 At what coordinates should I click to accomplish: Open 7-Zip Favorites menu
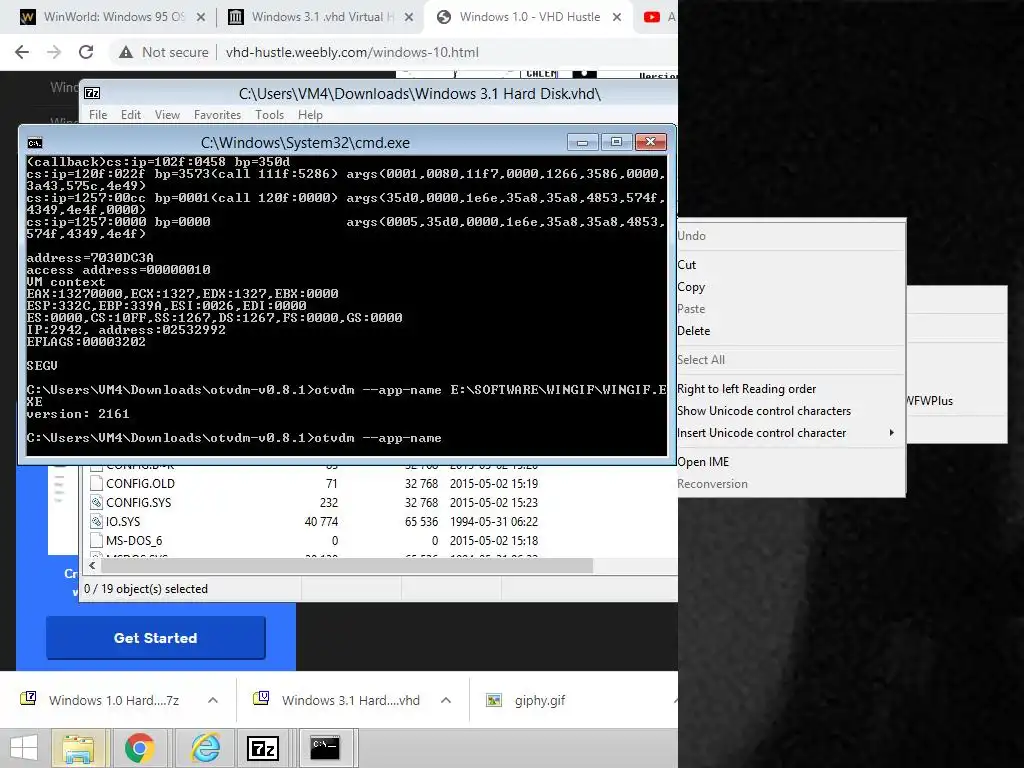[217, 115]
